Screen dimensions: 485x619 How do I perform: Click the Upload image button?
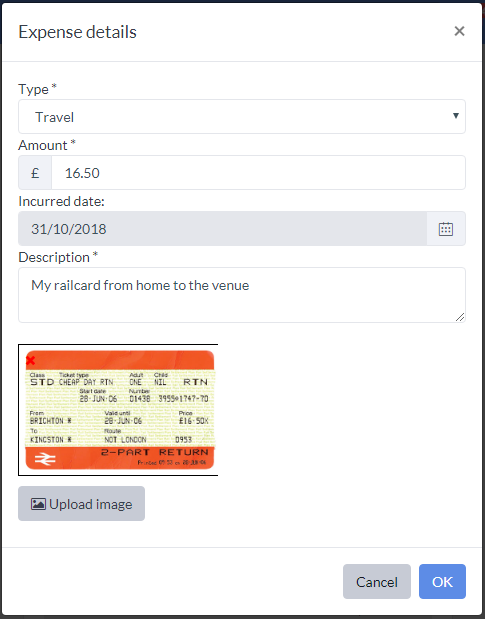[x=81, y=503]
